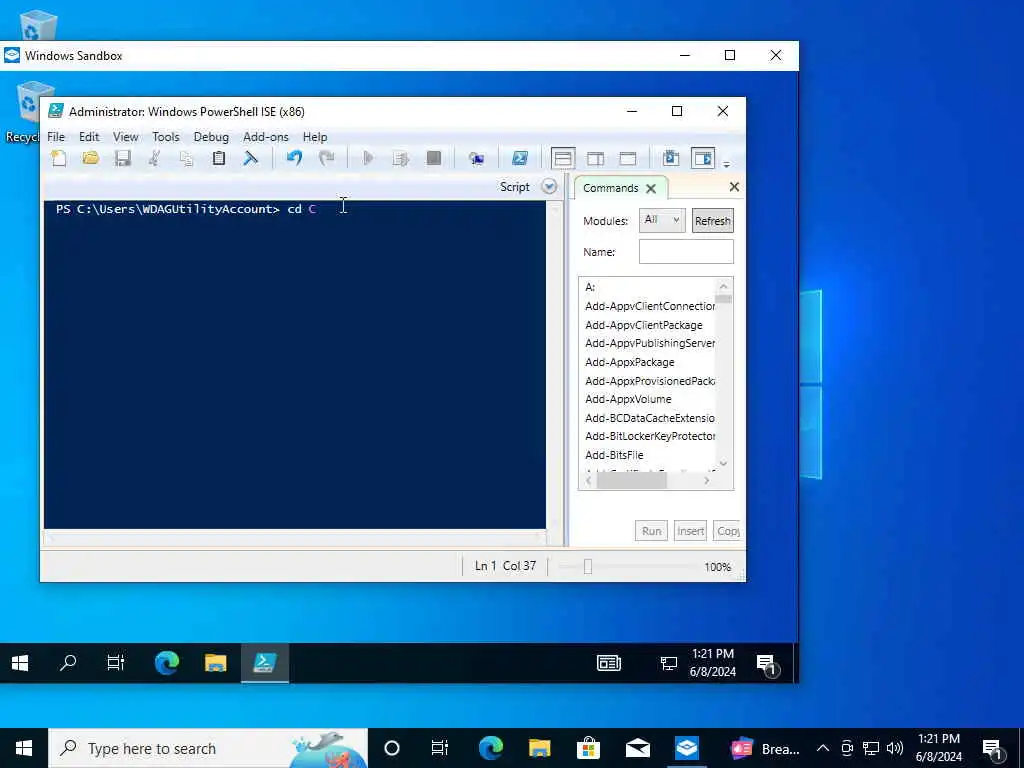Open the Tools menu
Image resolution: width=1024 pixels, height=768 pixels.
tap(166, 137)
